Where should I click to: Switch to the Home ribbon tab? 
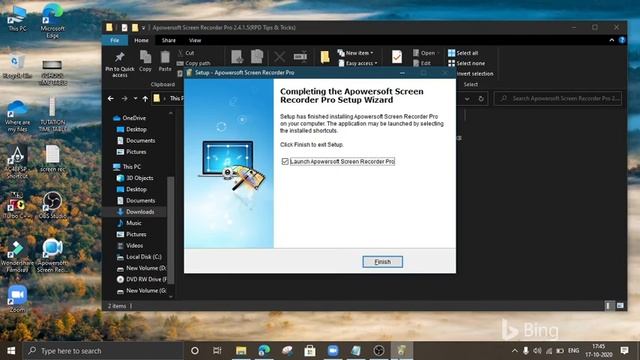tap(141, 40)
